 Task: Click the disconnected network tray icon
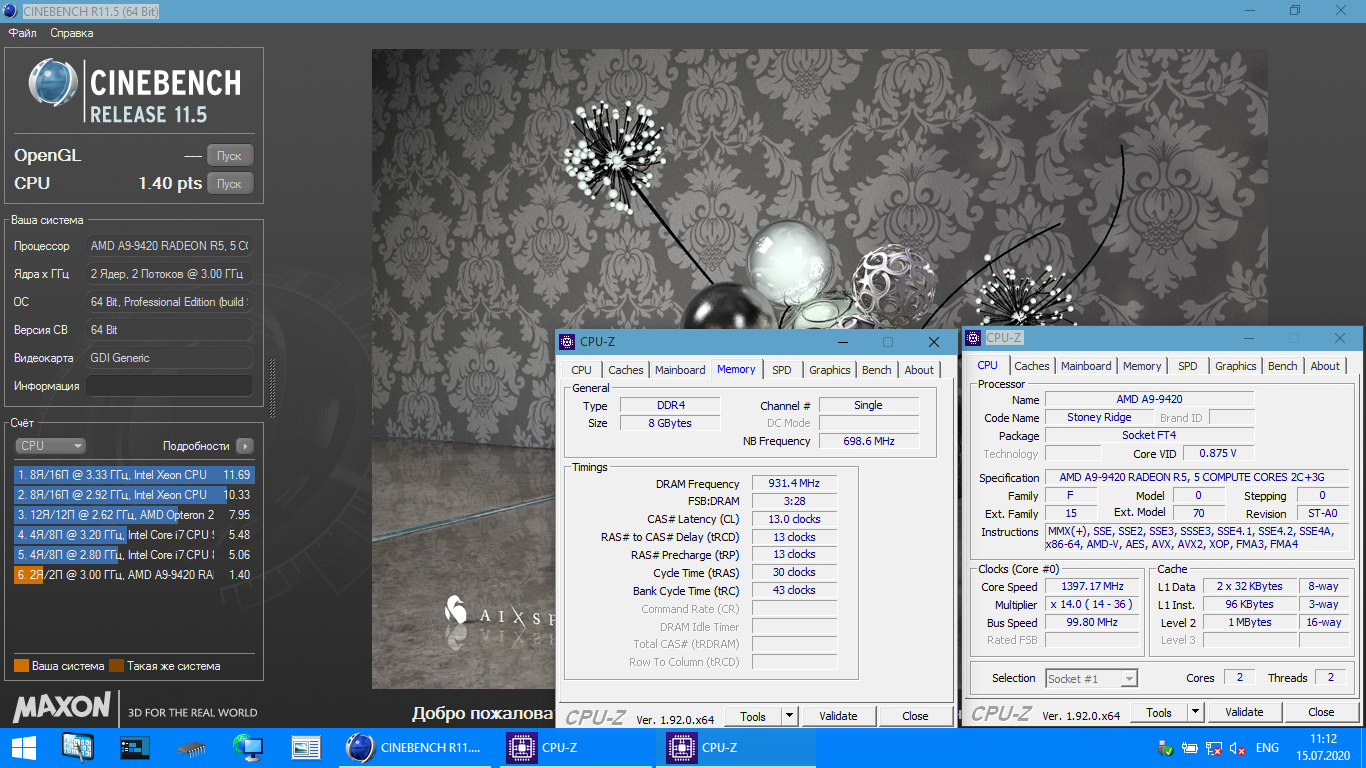(x=1214, y=748)
